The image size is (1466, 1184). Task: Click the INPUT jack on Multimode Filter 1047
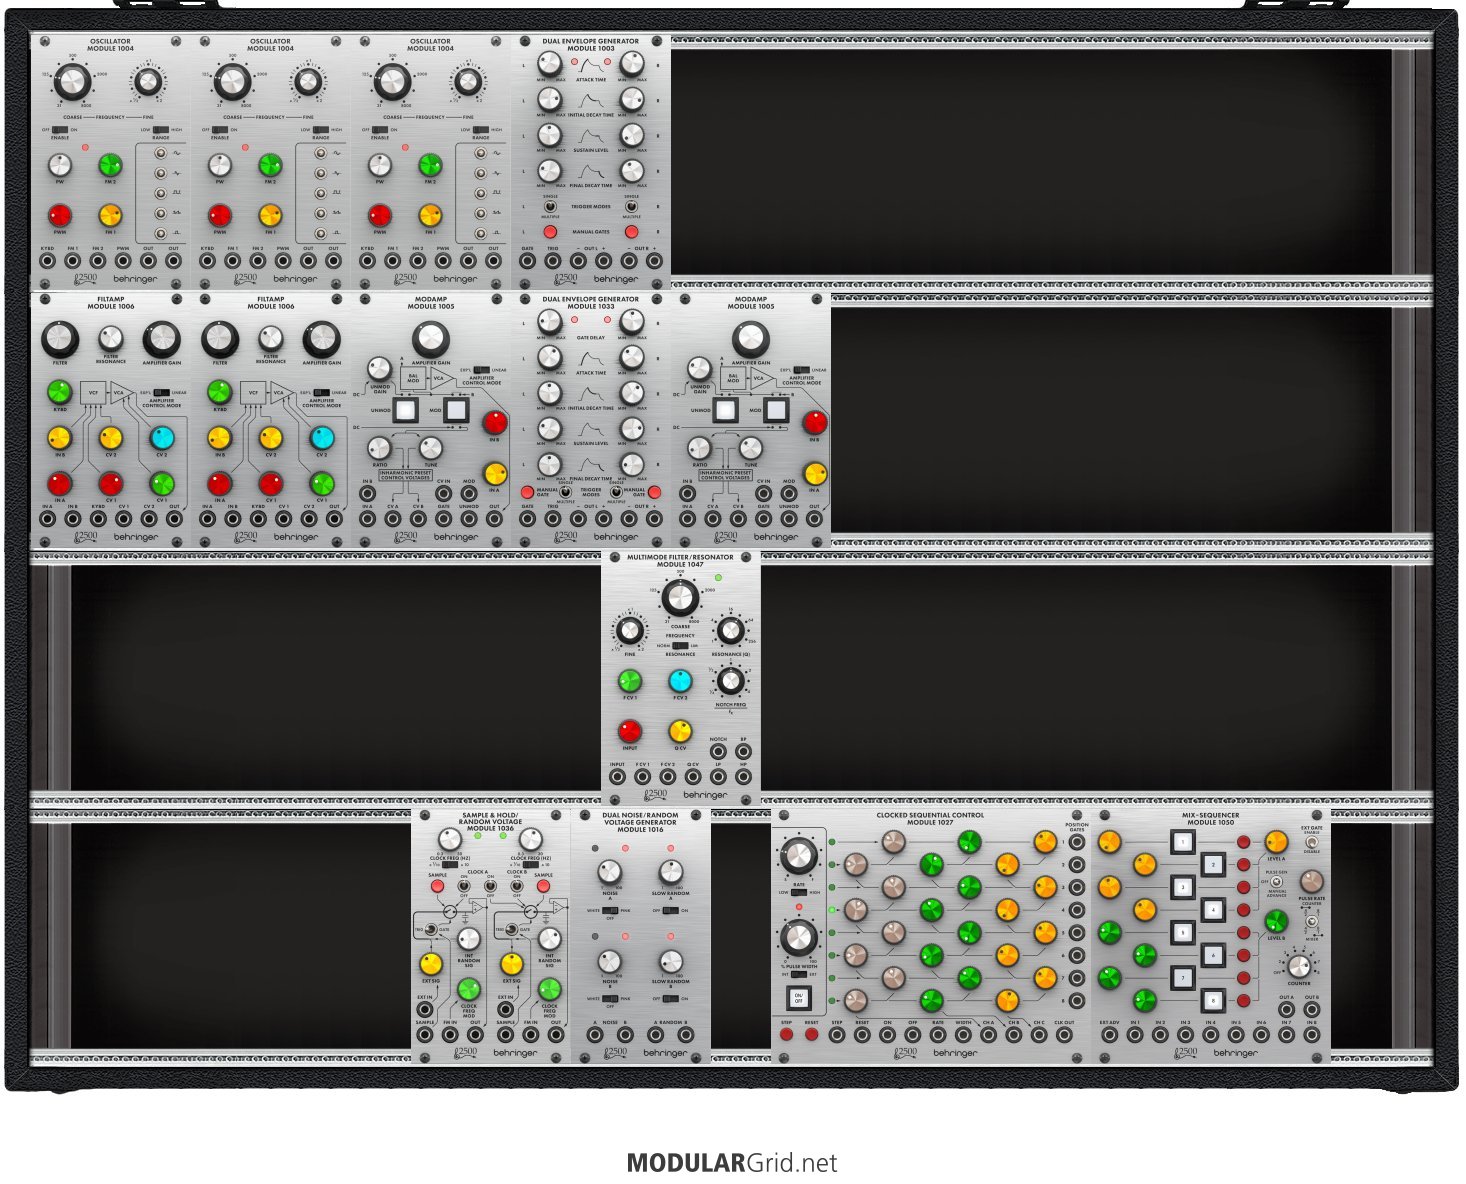point(617,777)
